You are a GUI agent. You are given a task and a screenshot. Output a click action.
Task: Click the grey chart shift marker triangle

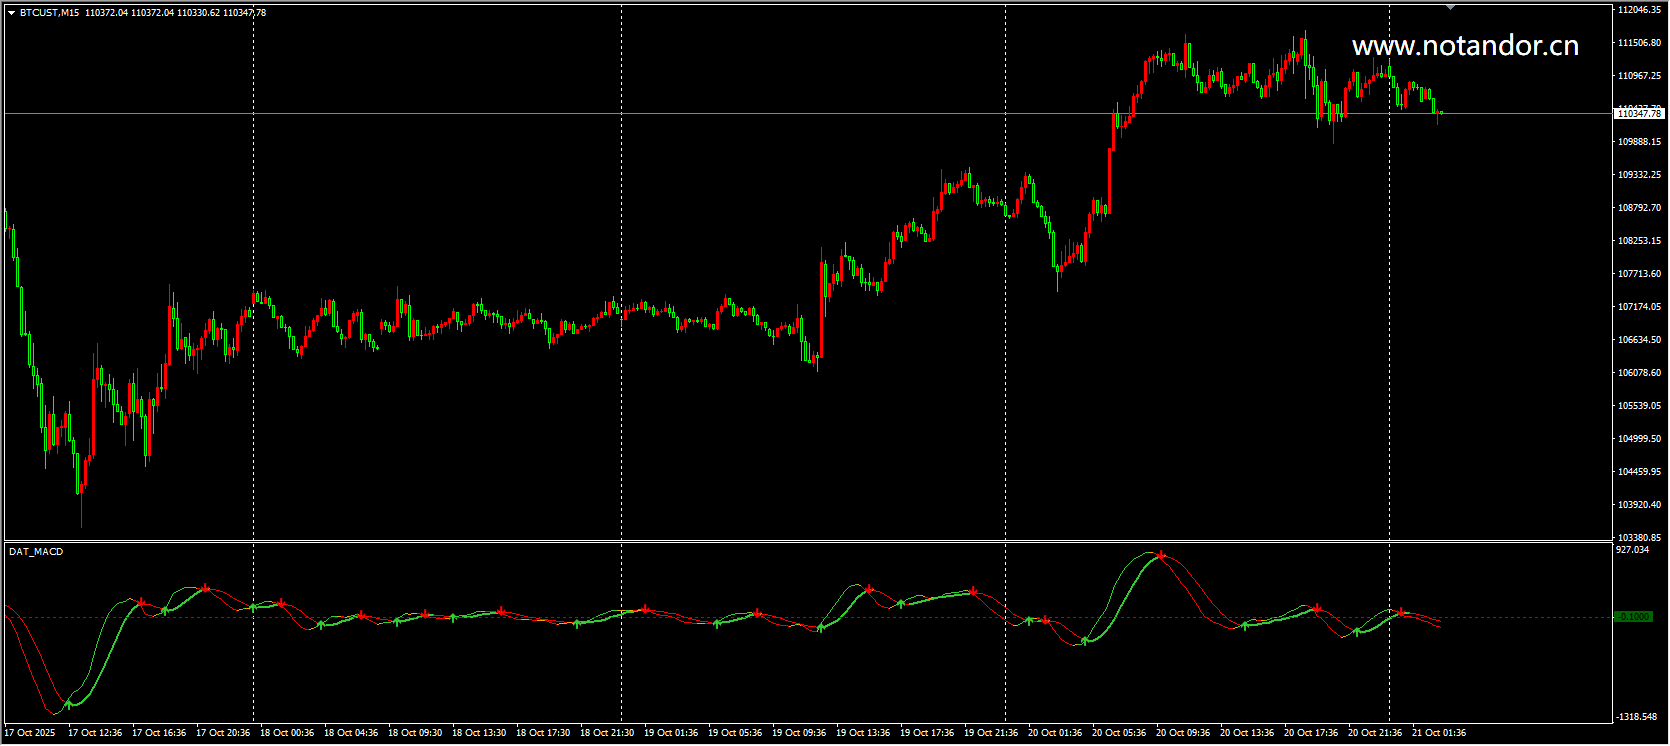coord(1451,8)
